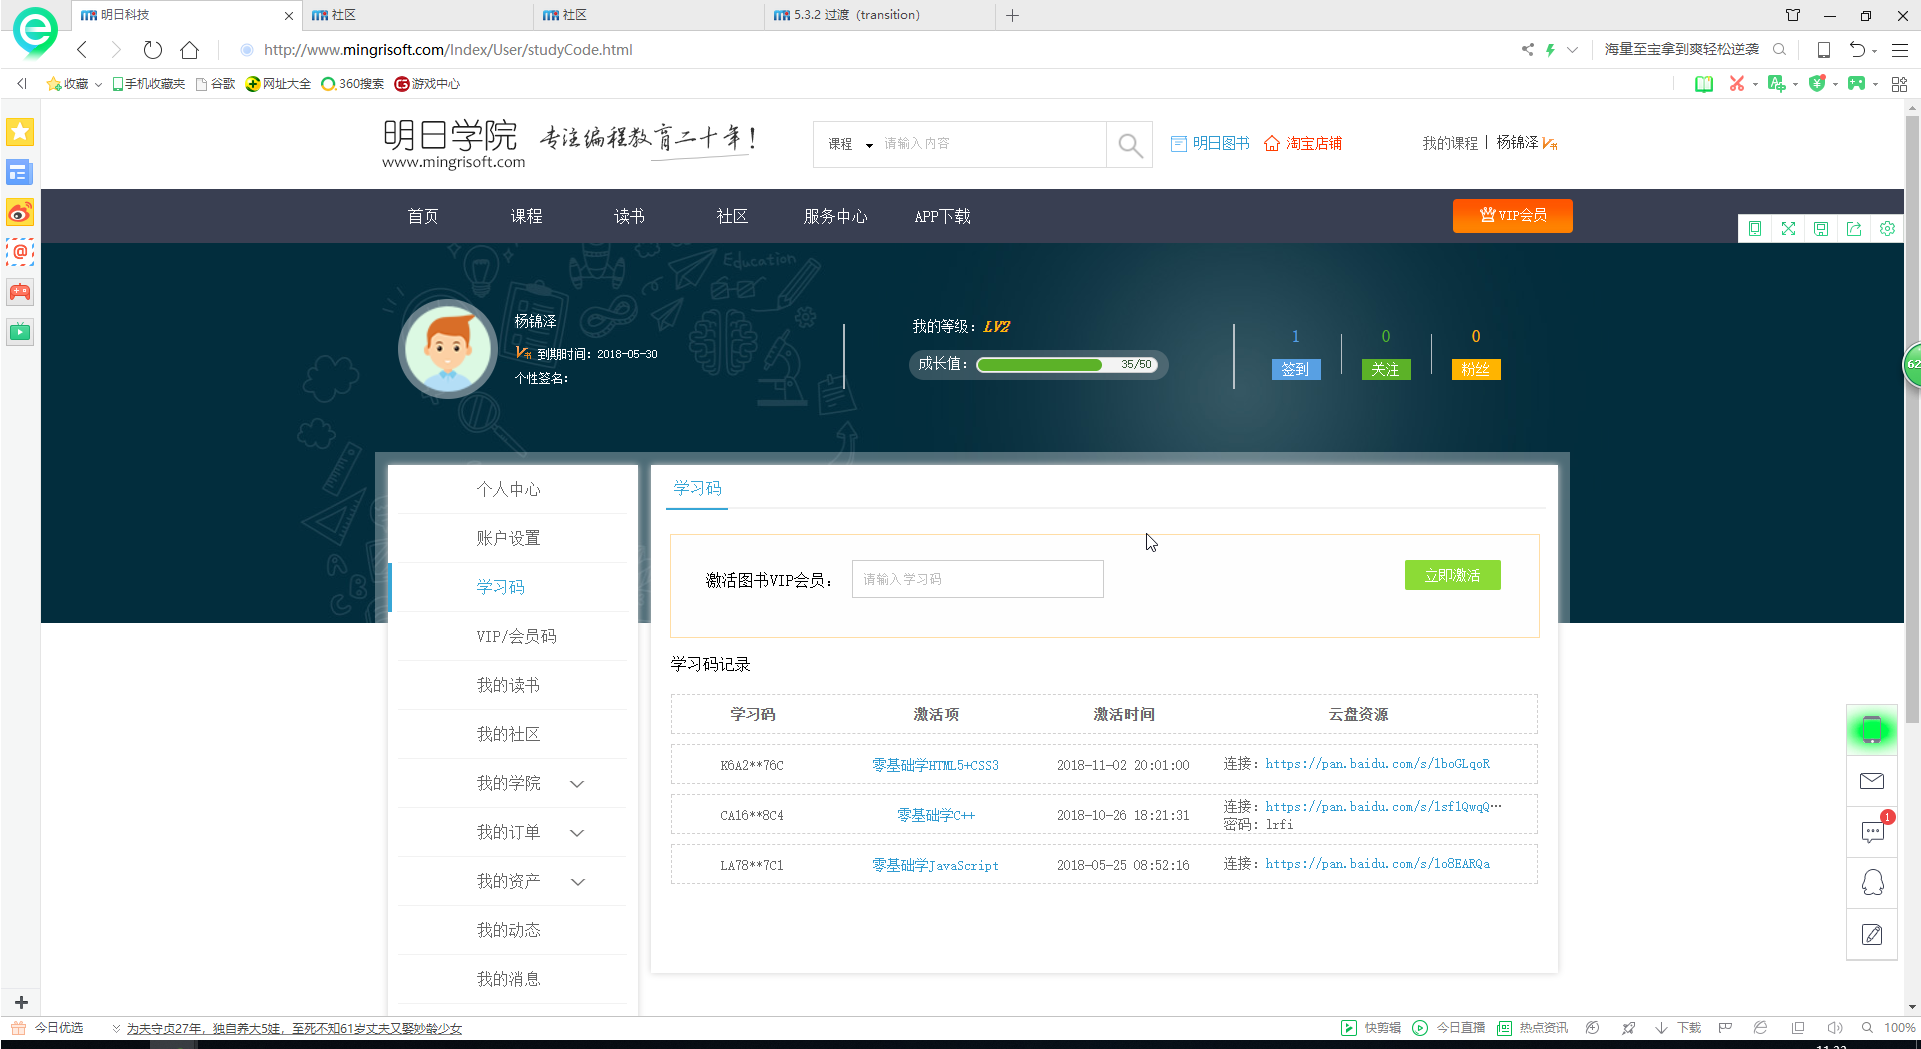Click the user avatar image
The image size is (1921, 1049).
447,349
